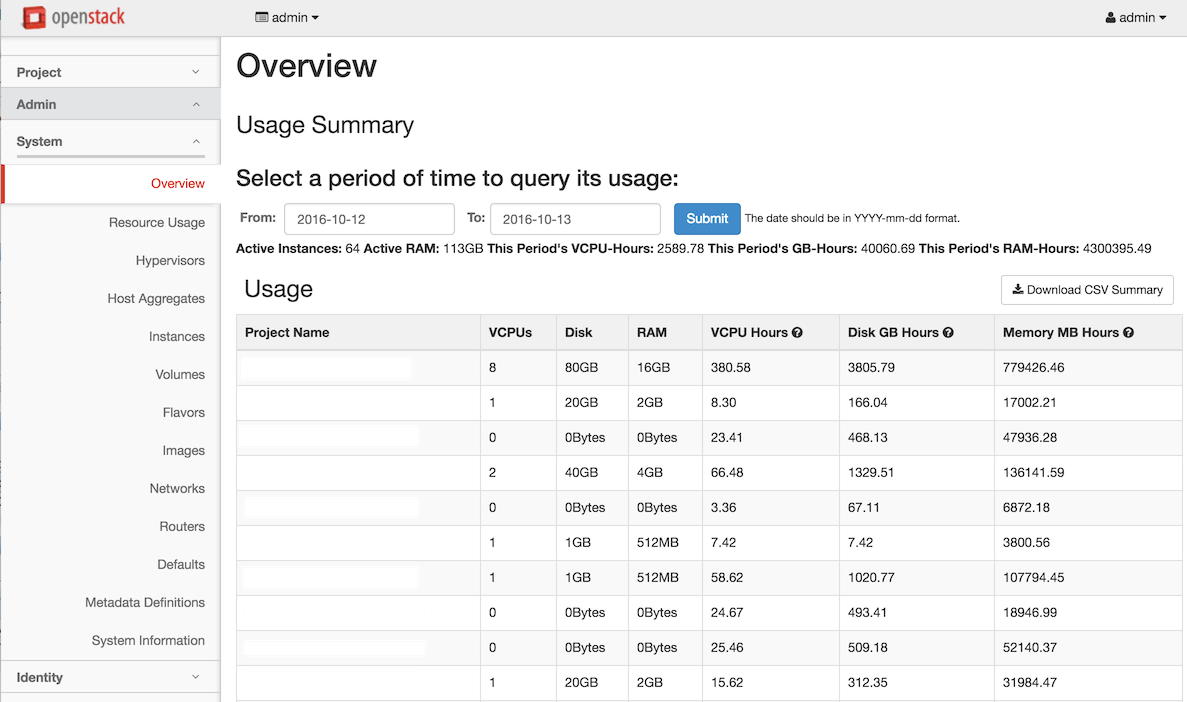Image resolution: width=1187 pixels, height=702 pixels.
Task: Go to the Instances page
Action: (176, 337)
